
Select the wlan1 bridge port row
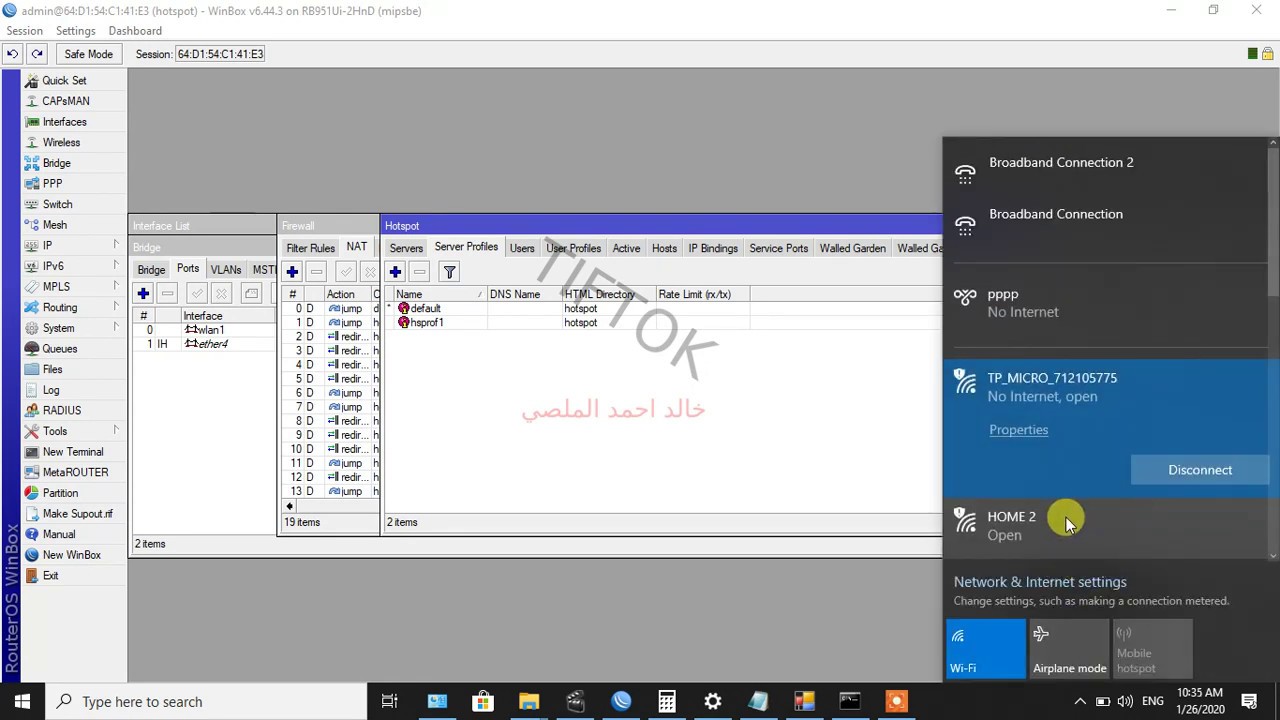(205, 330)
